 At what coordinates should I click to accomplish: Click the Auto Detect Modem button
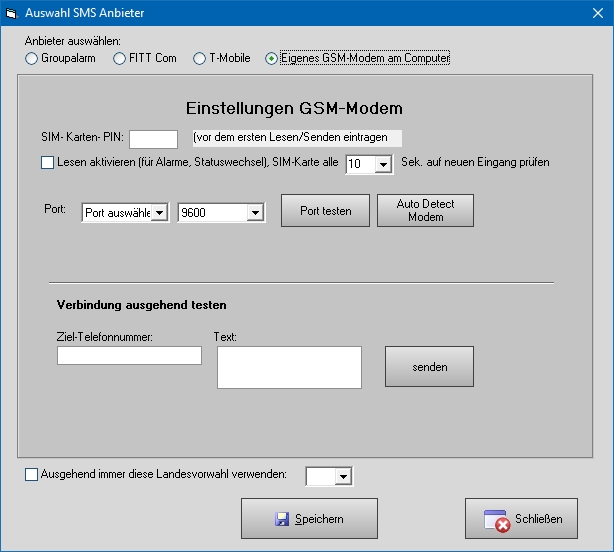click(x=425, y=211)
